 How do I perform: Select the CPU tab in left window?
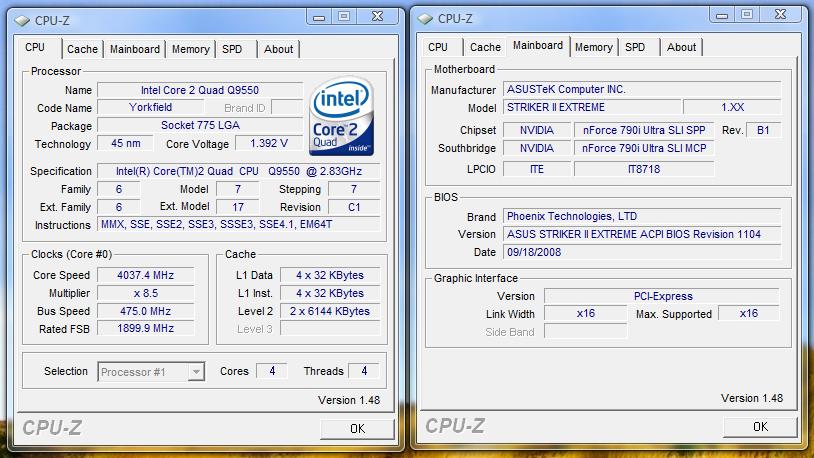35,47
